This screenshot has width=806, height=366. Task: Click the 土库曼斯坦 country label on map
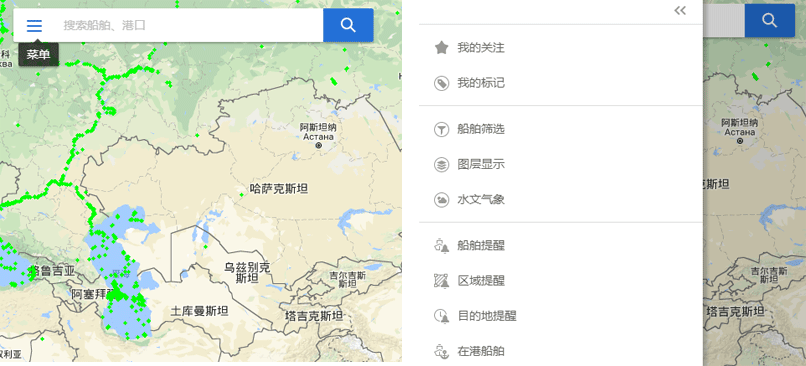(199, 311)
